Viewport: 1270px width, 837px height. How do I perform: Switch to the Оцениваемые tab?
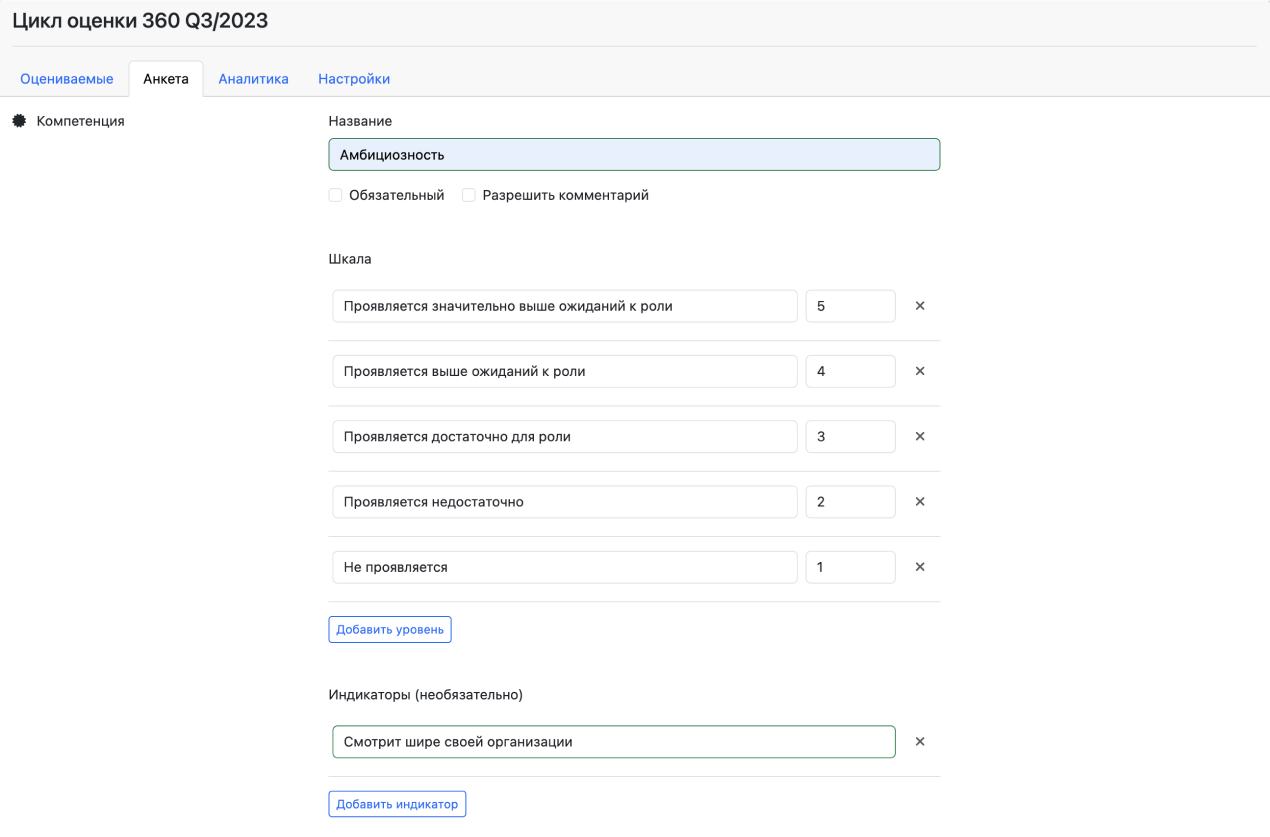pos(67,79)
